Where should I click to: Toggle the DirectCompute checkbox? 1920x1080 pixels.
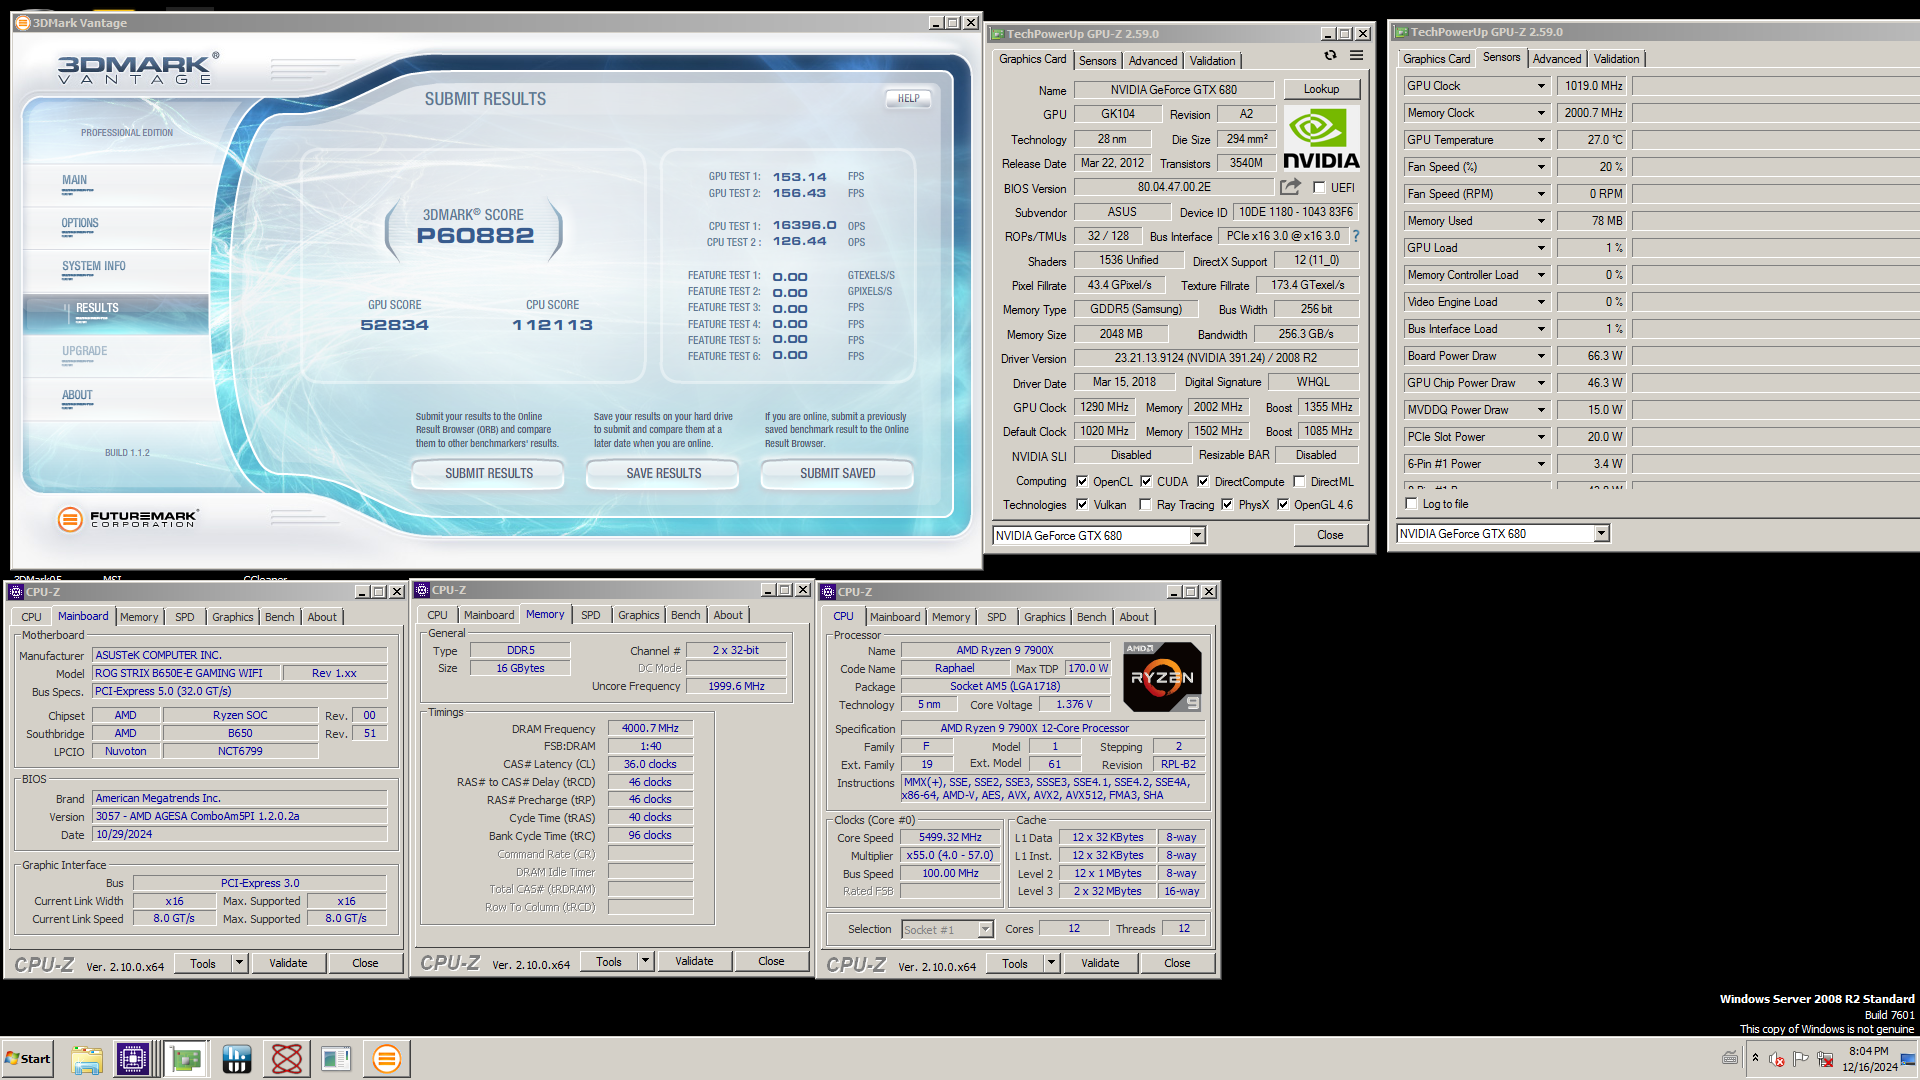[1203, 481]
